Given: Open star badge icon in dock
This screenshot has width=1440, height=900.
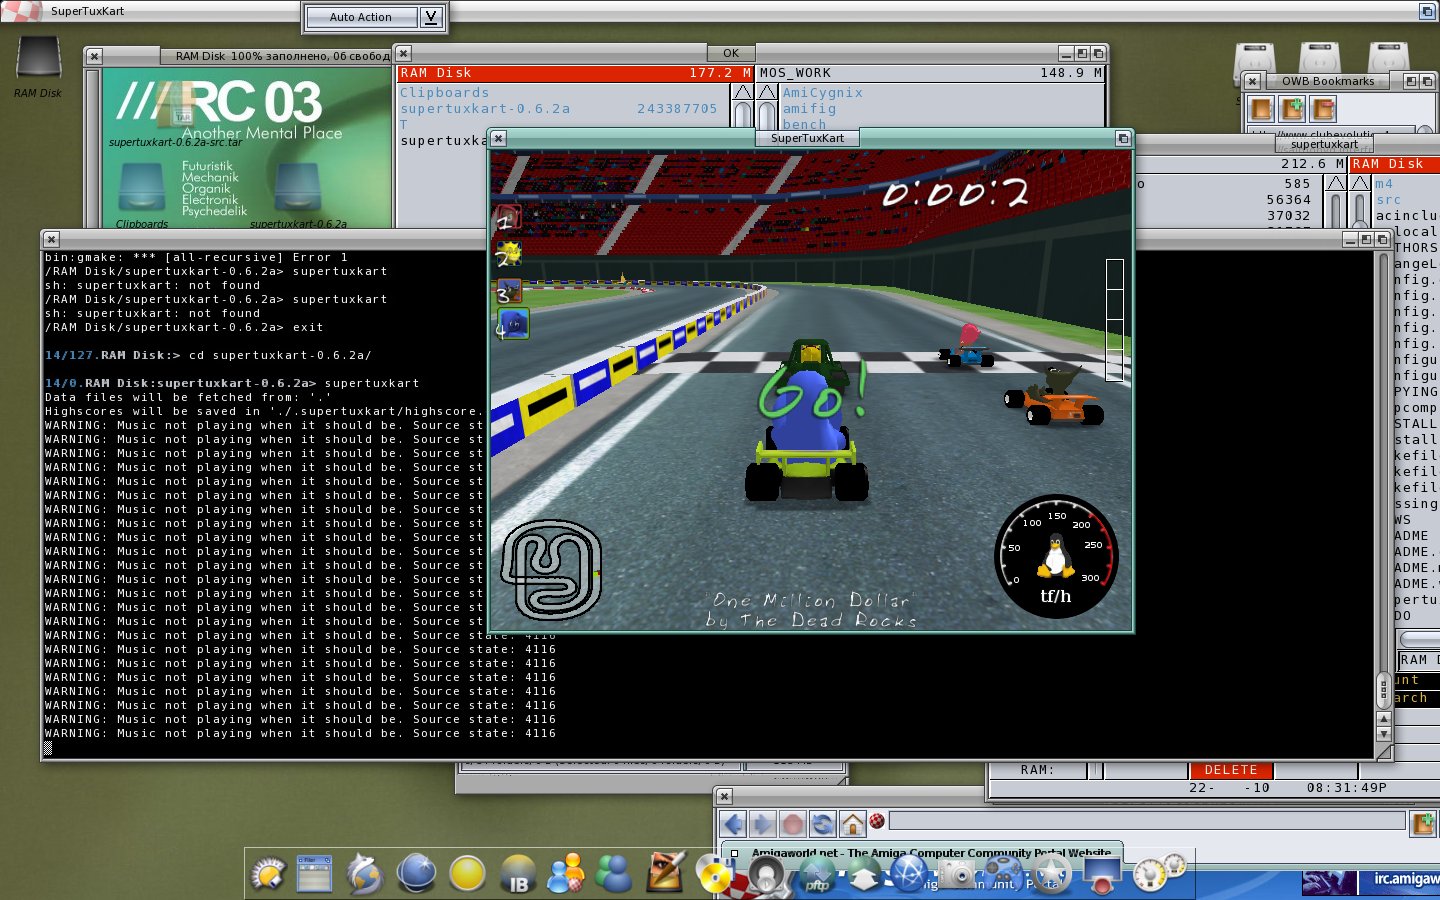Looking at the screenshot, I should tap(1052, 875).
